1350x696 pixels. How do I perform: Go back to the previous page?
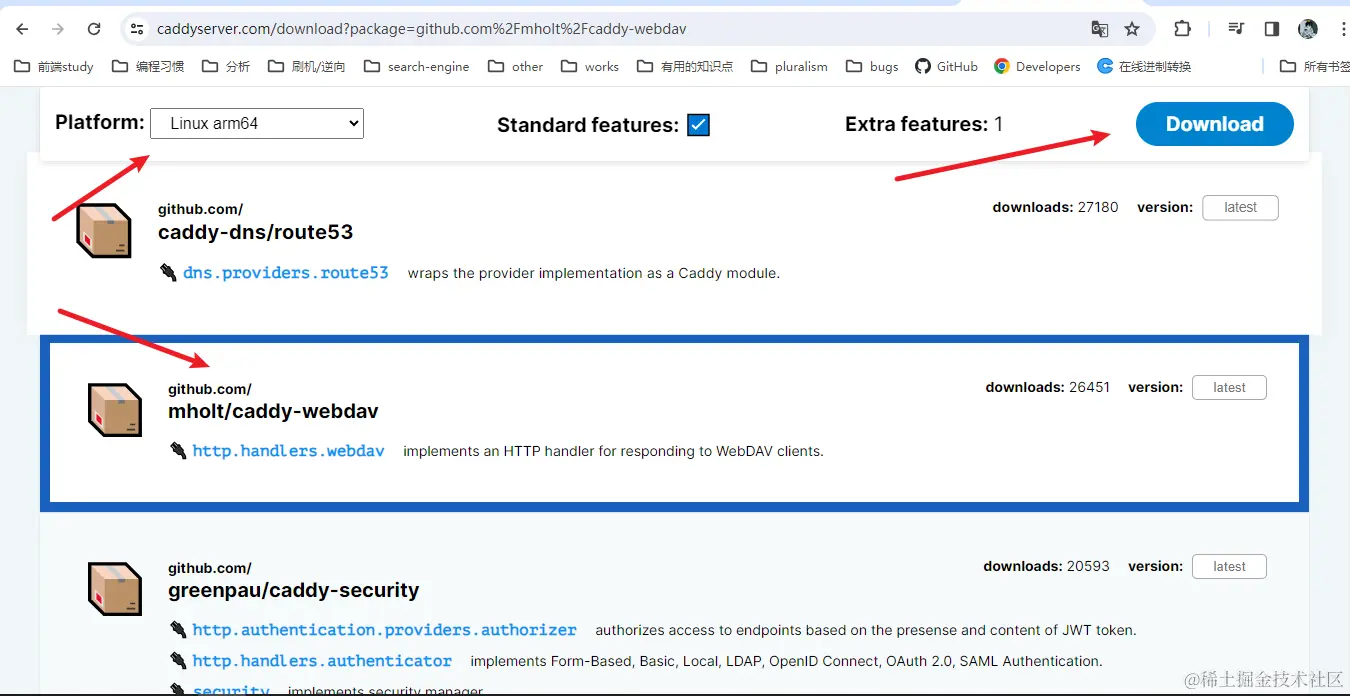(x=22, y=29)
